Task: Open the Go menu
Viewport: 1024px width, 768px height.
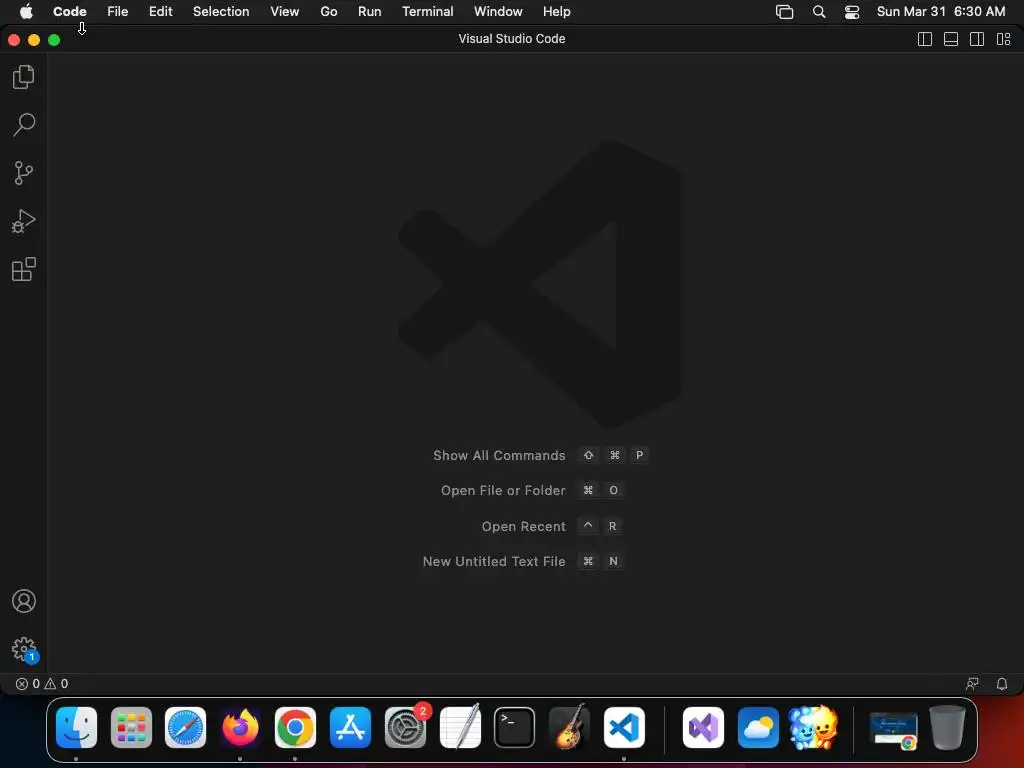Action: (328, 12)
